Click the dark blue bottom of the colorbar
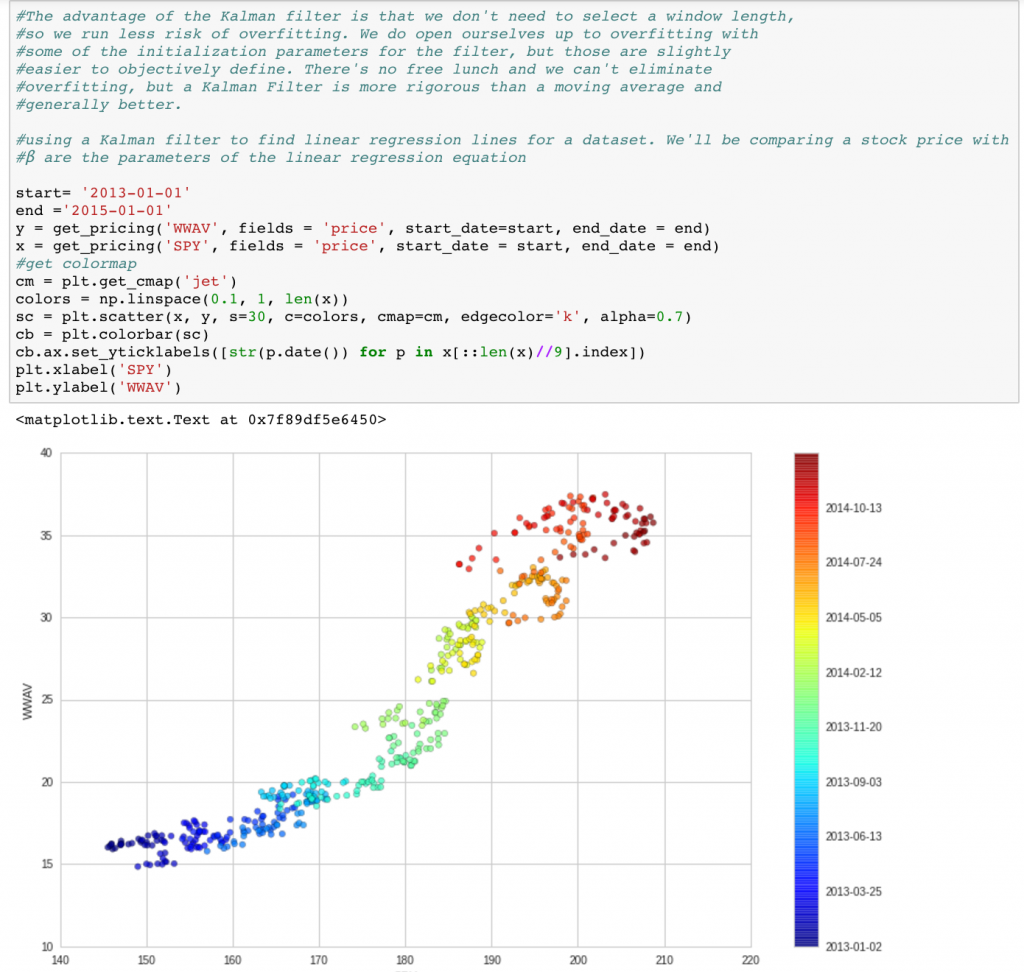 (x=806, y=936)
